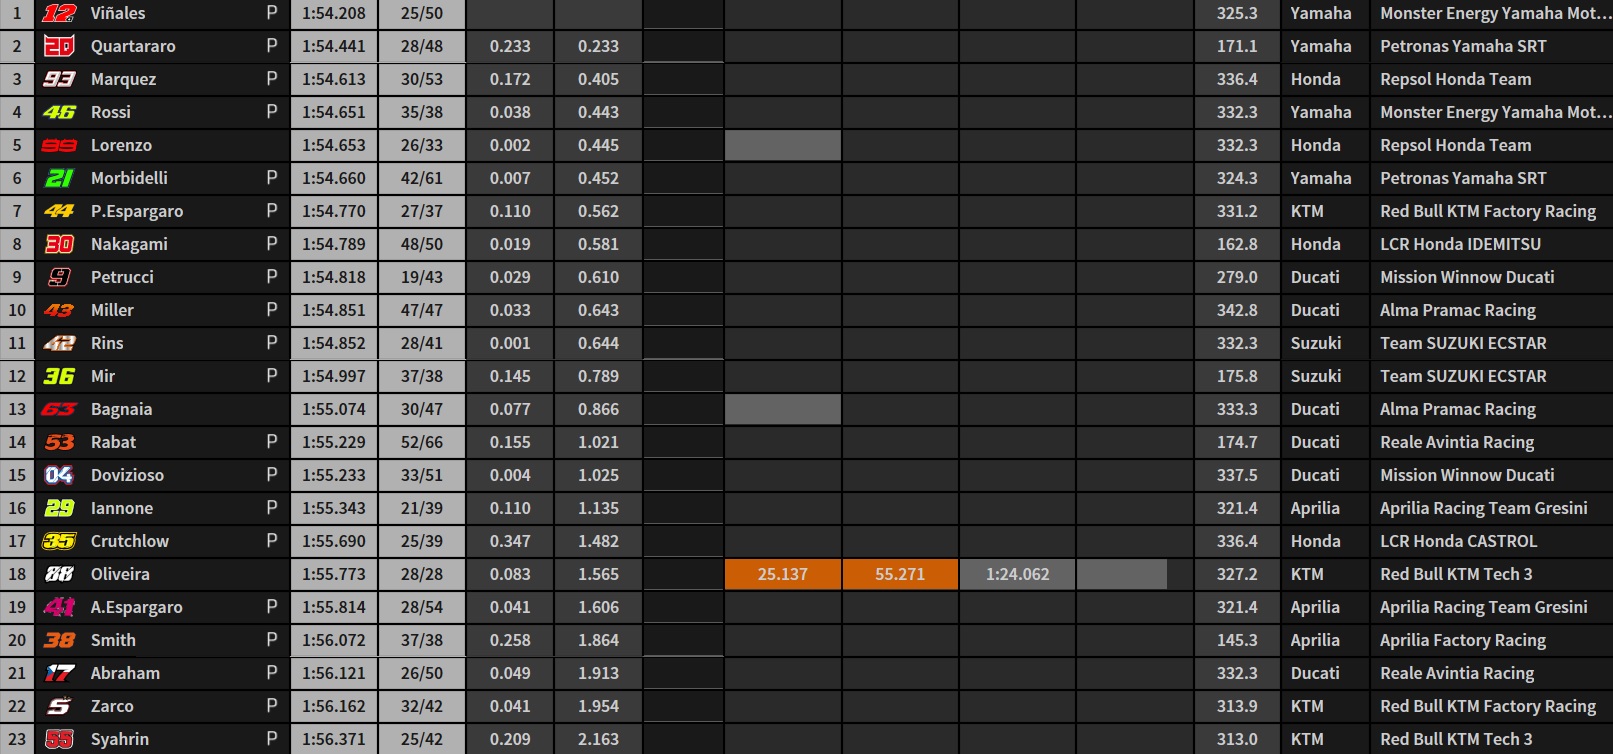Screen dimensions: 1613x754
Task: Click Nakagami number 30 badge
Action: (59, 244)
